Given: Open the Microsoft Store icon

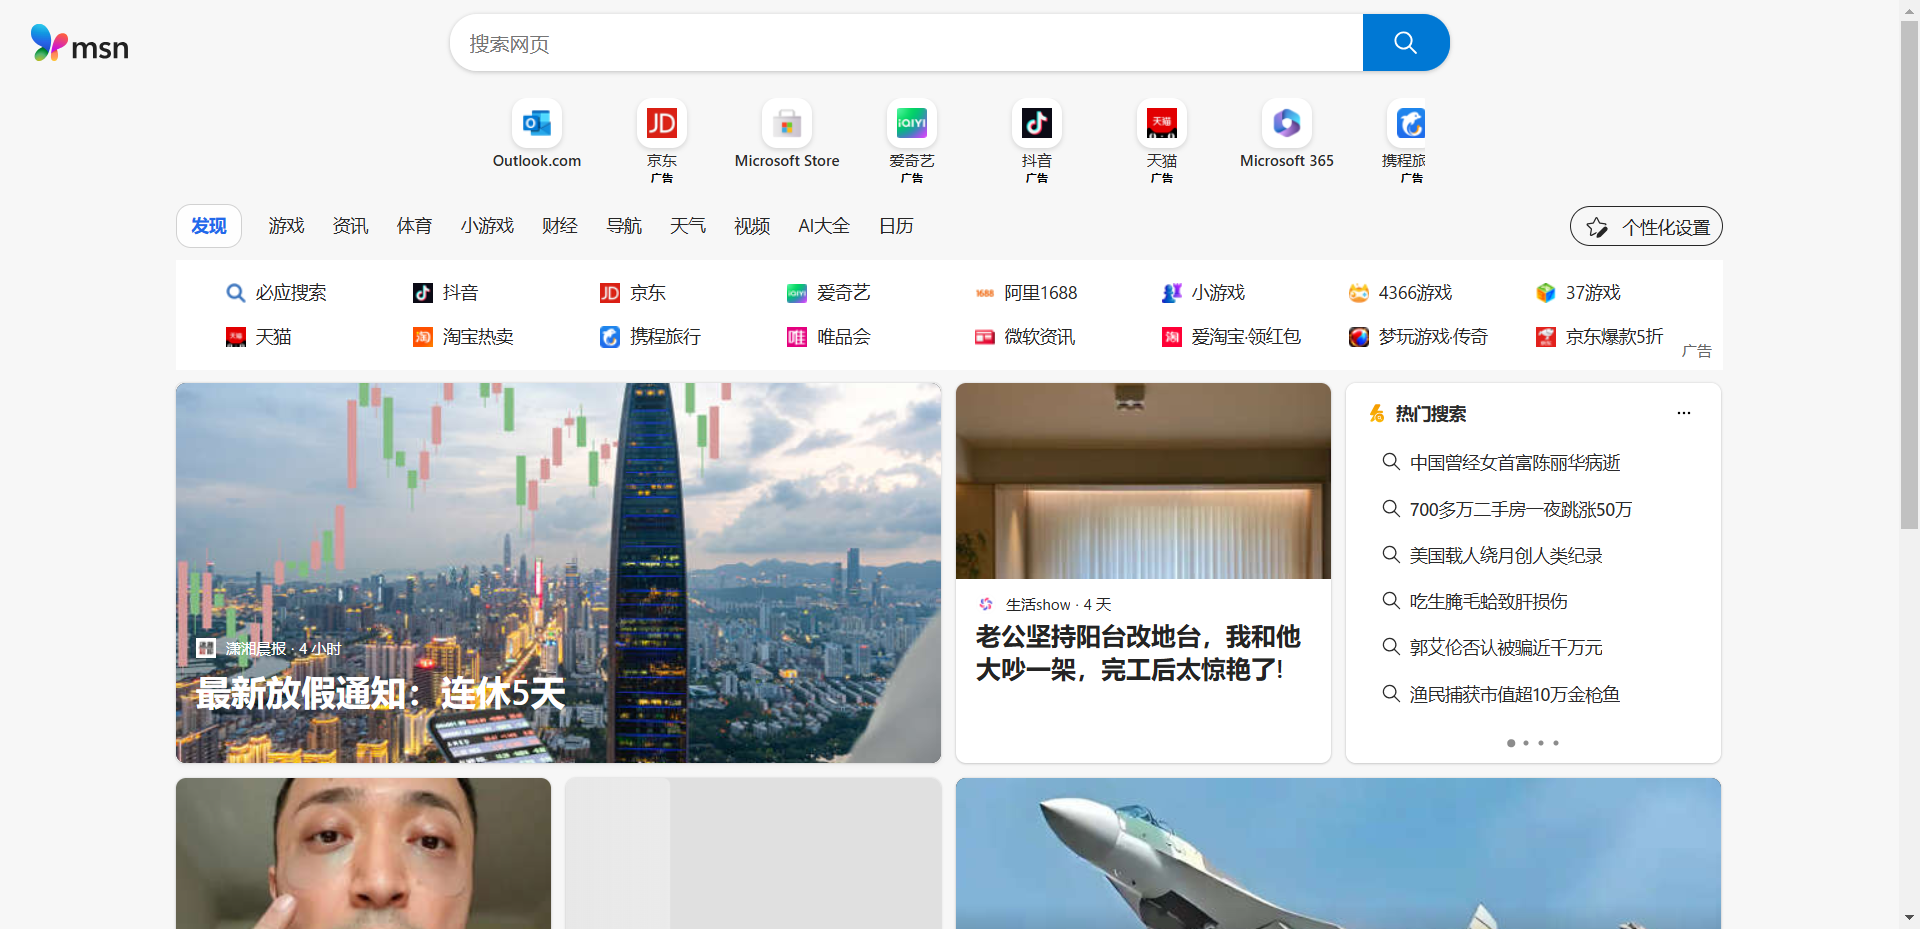Looking at the screenshot, I should [x=787, y=123].
